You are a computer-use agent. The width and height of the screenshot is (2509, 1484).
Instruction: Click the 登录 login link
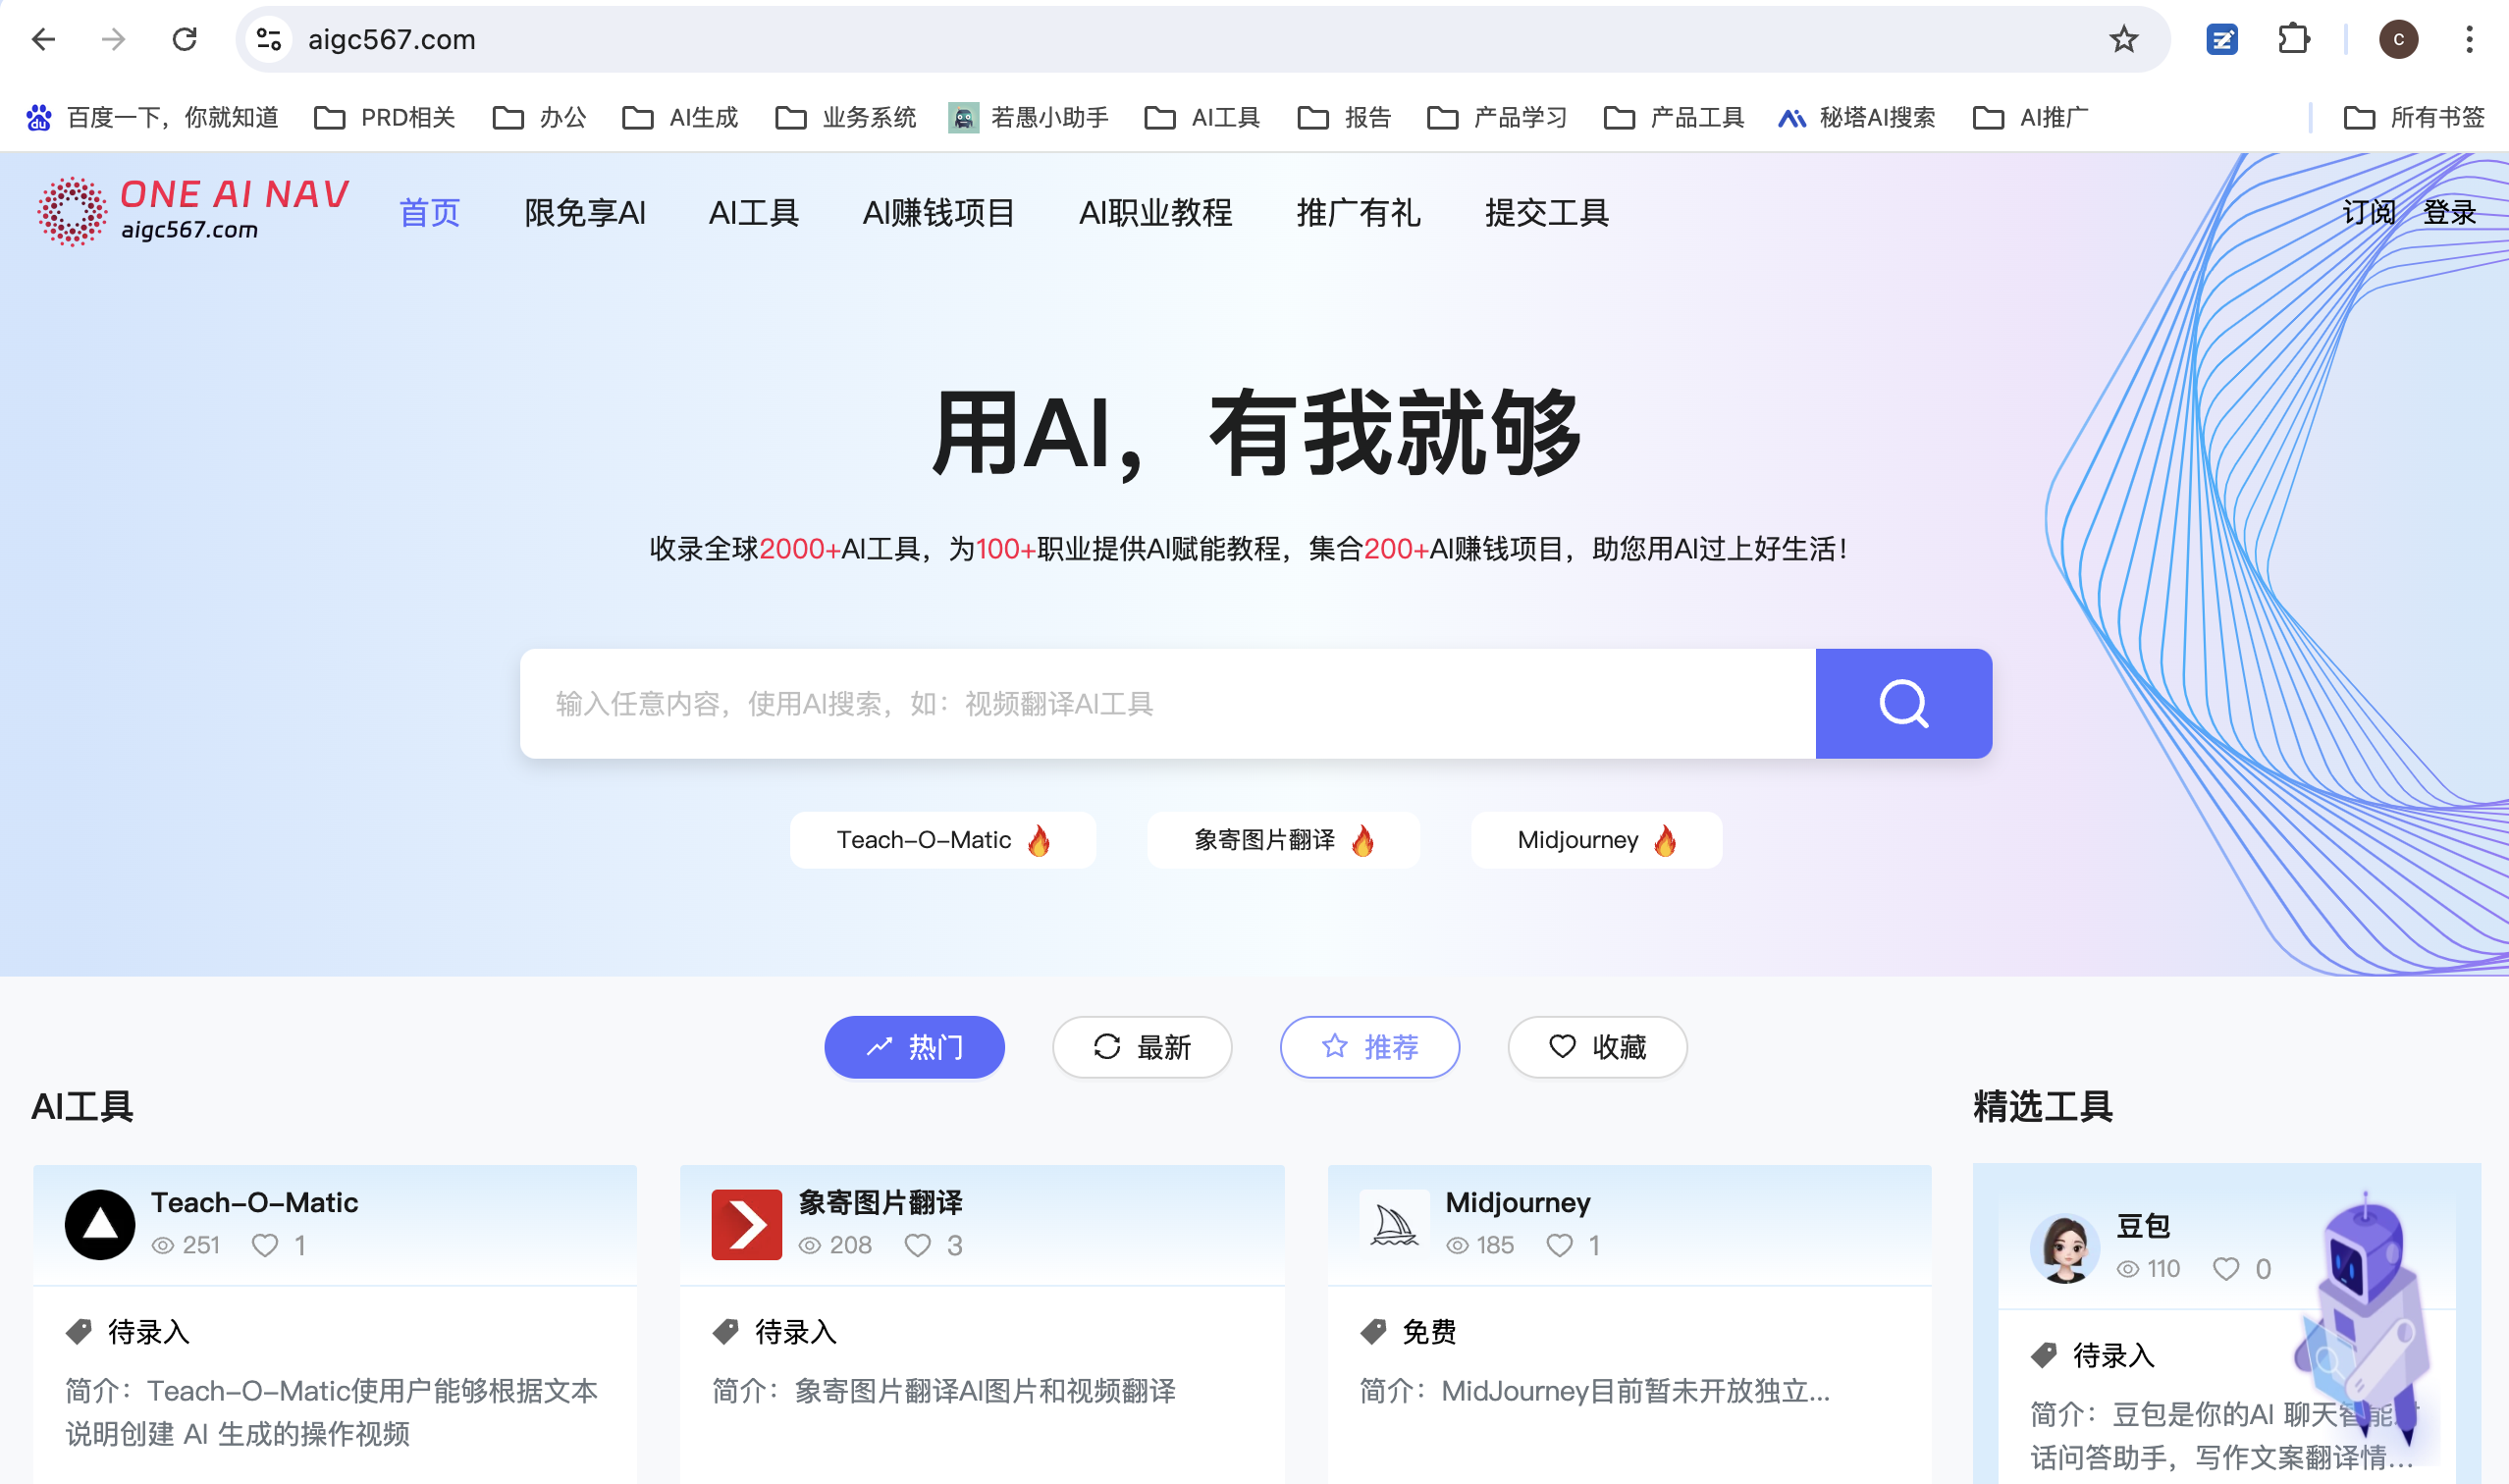click(2449, 212)
